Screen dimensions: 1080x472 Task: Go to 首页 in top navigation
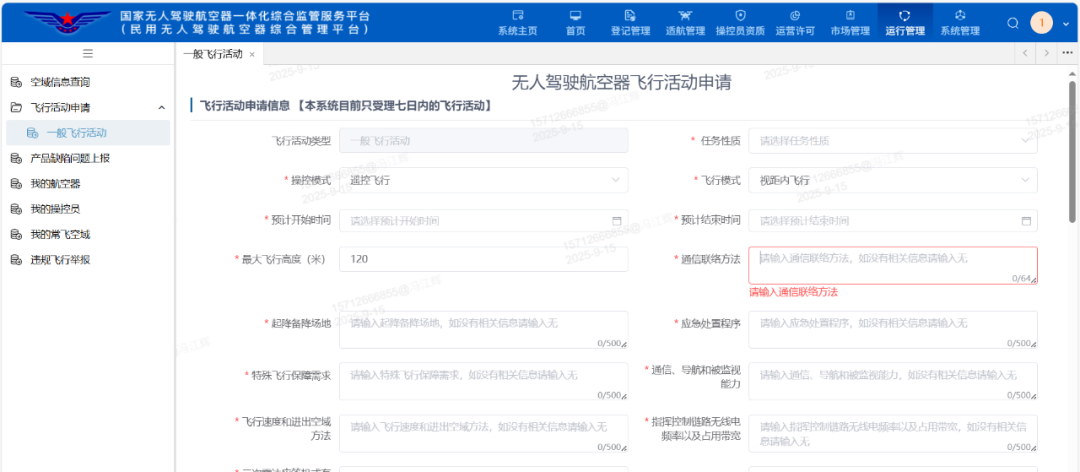575,22
